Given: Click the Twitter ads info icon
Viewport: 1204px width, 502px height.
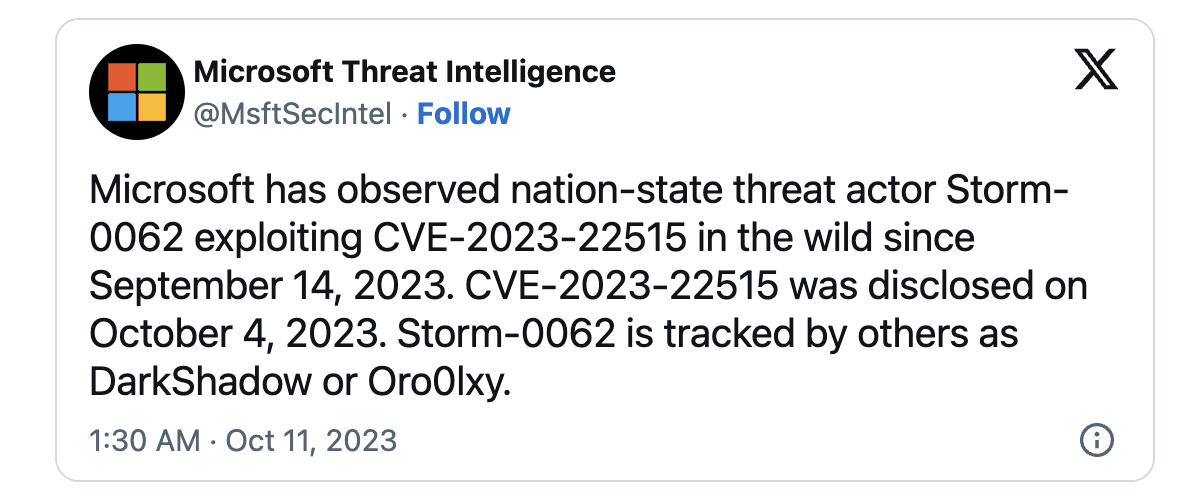Looking at the screenshot, I should coord(1098,441).
